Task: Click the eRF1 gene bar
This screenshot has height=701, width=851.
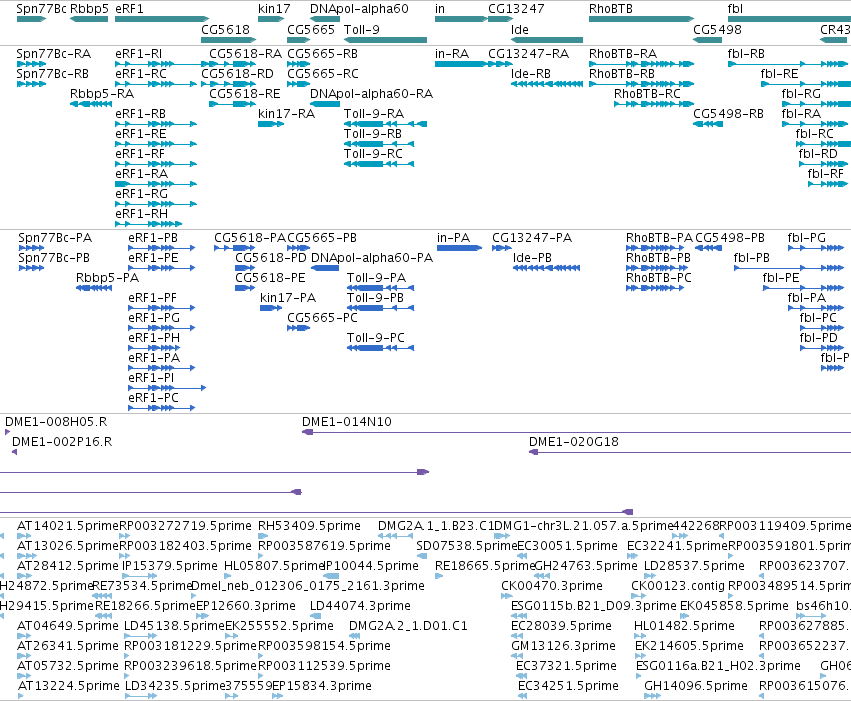Action: (x=162, y=20)
